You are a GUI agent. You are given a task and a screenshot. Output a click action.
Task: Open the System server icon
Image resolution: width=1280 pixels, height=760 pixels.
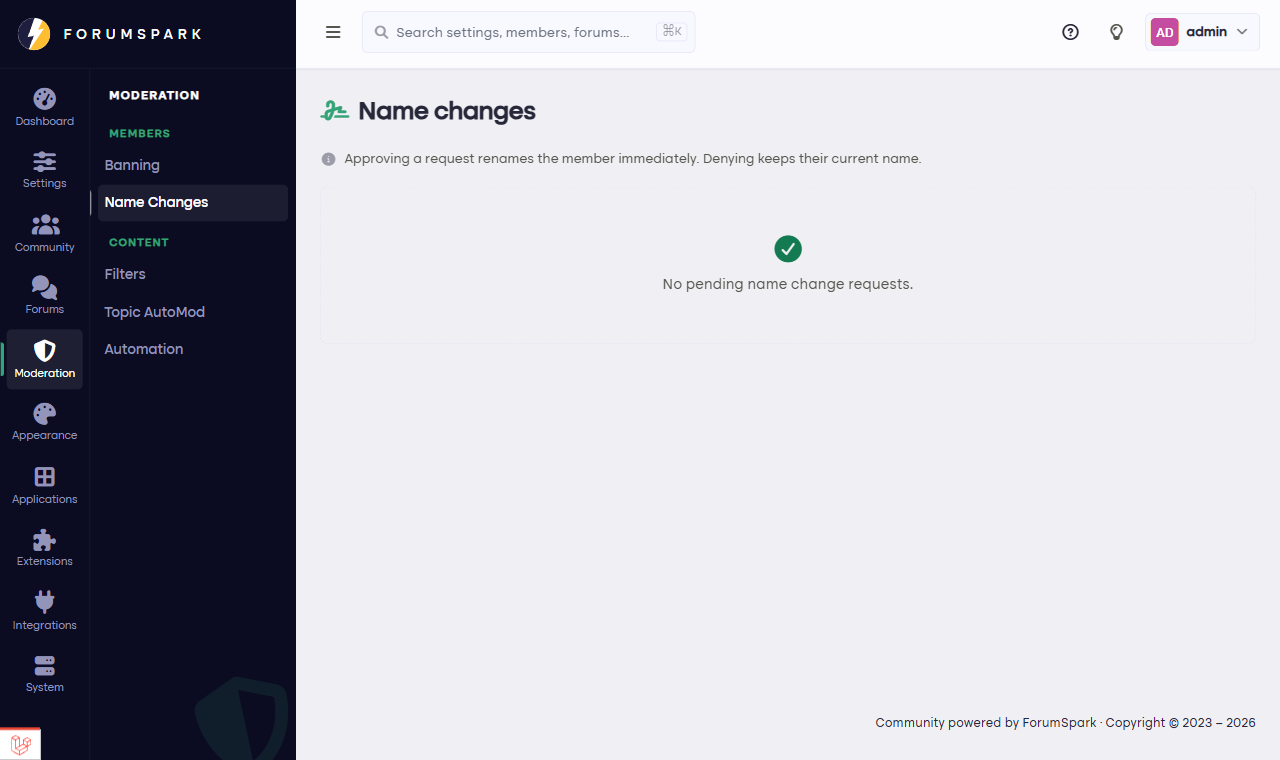pos(44,665)
